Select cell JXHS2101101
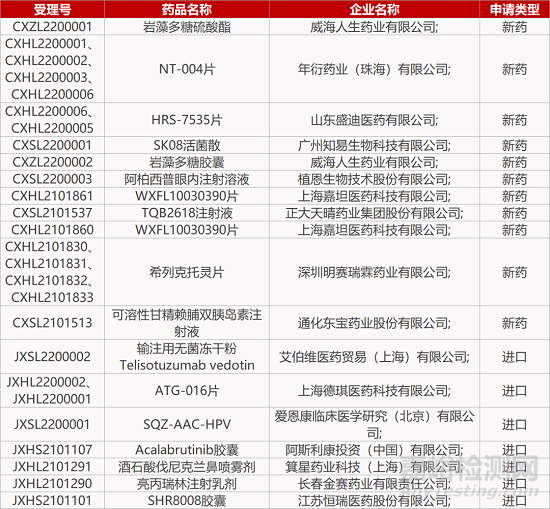Image resolution: width=550 pixels, height=509 pixels. coord(52,500)
